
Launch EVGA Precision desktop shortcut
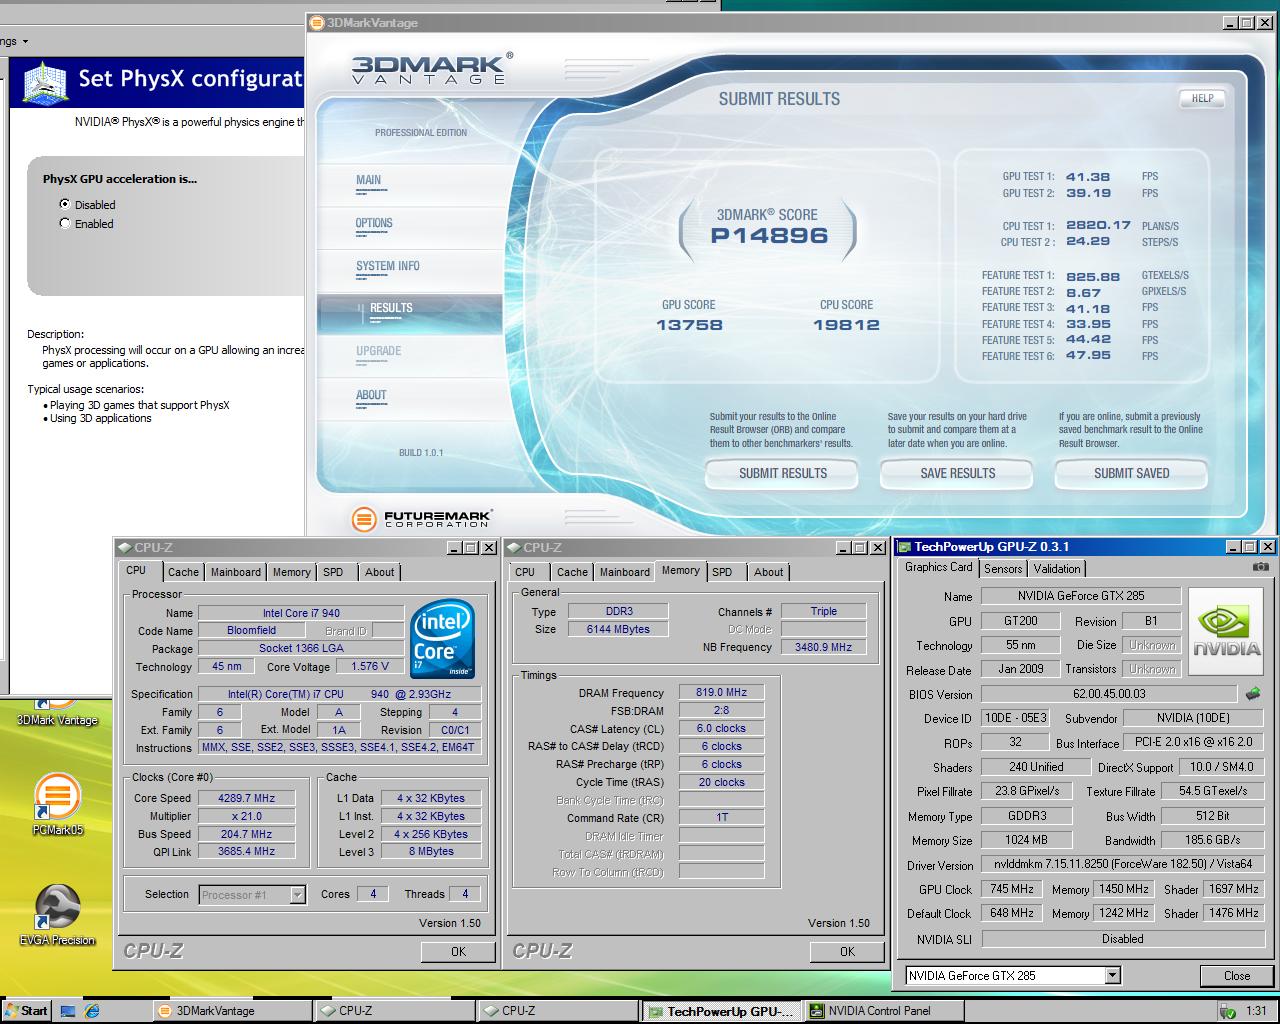tap(57, 915)
